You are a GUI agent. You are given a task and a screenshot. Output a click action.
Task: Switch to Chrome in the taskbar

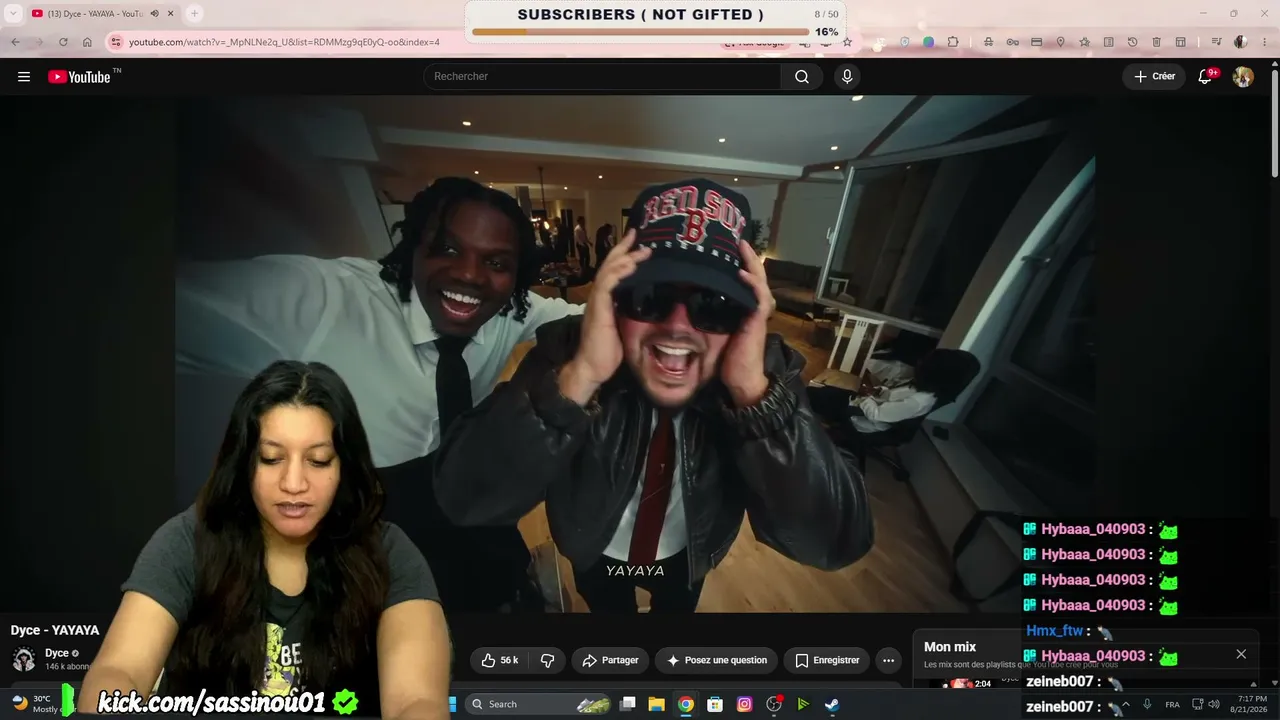685,704
